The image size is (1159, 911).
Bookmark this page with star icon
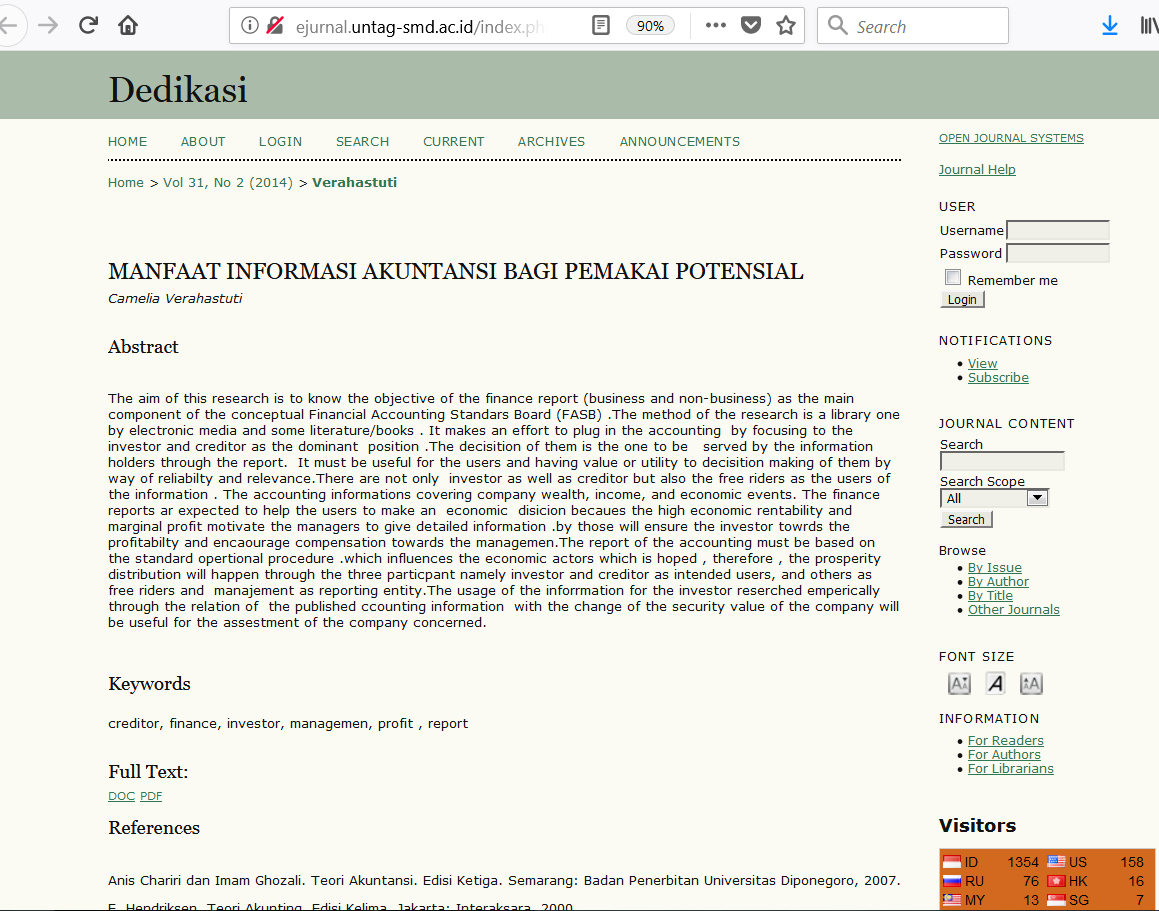[x=786, y=26]
